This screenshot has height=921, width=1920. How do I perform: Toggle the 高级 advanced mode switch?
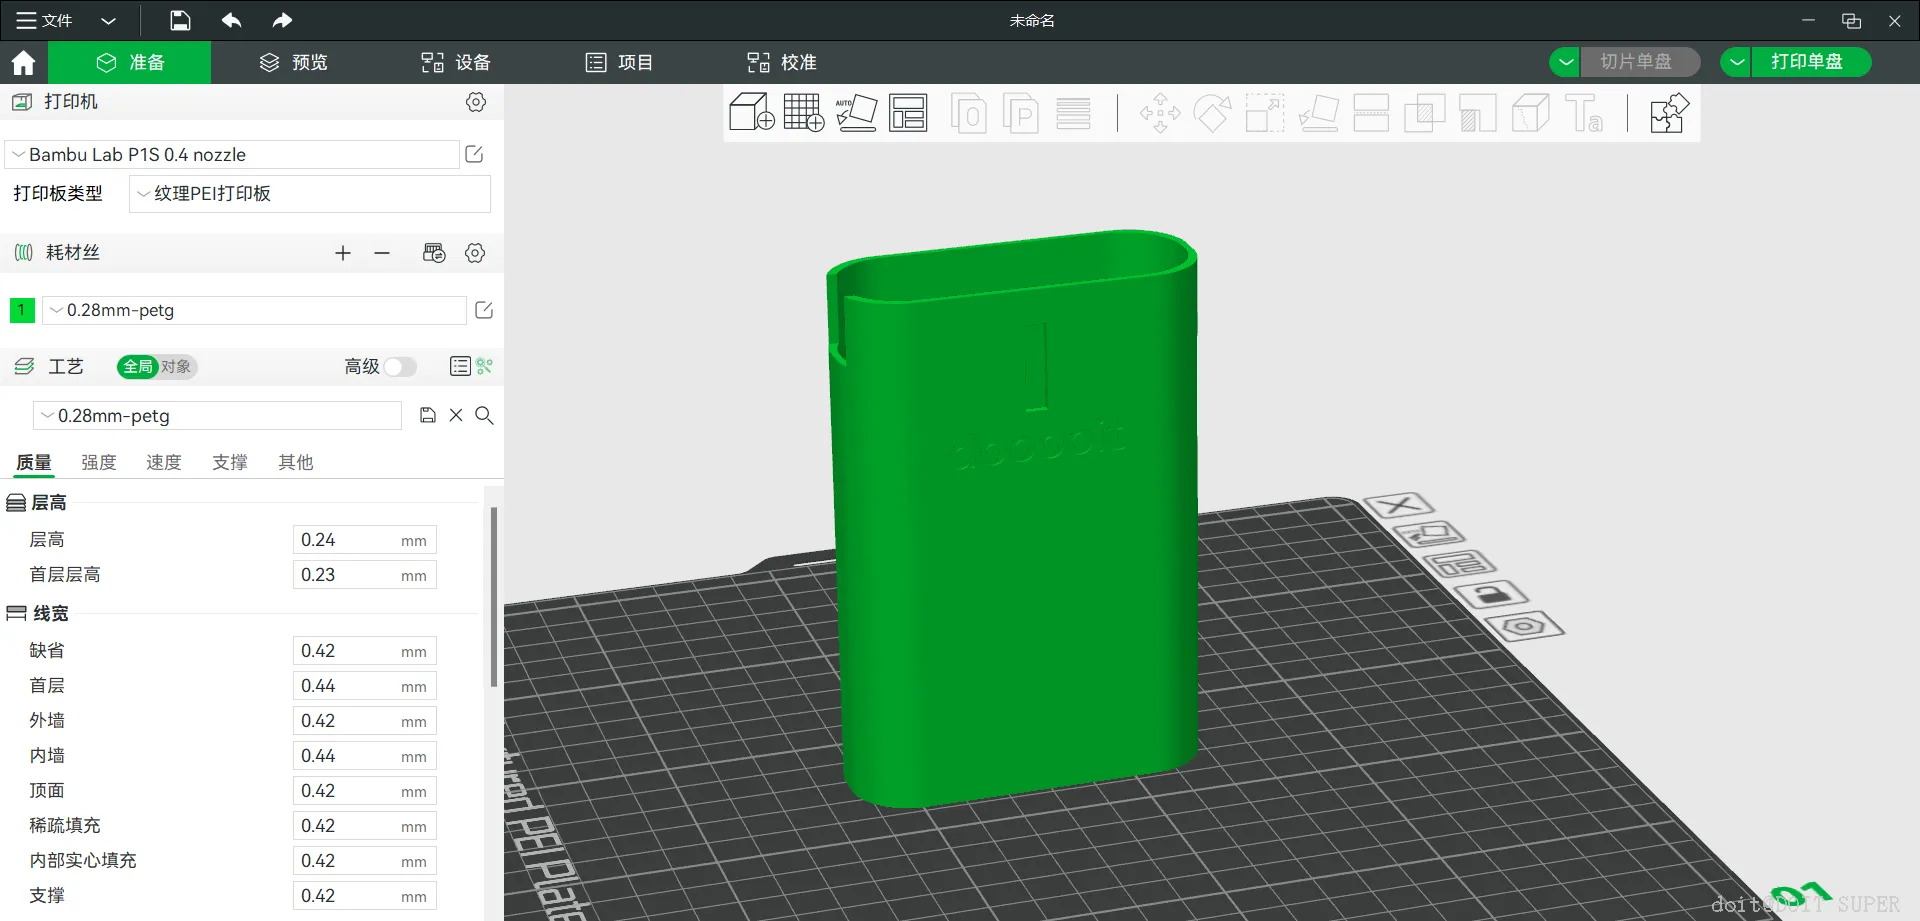tap(400, 367)
